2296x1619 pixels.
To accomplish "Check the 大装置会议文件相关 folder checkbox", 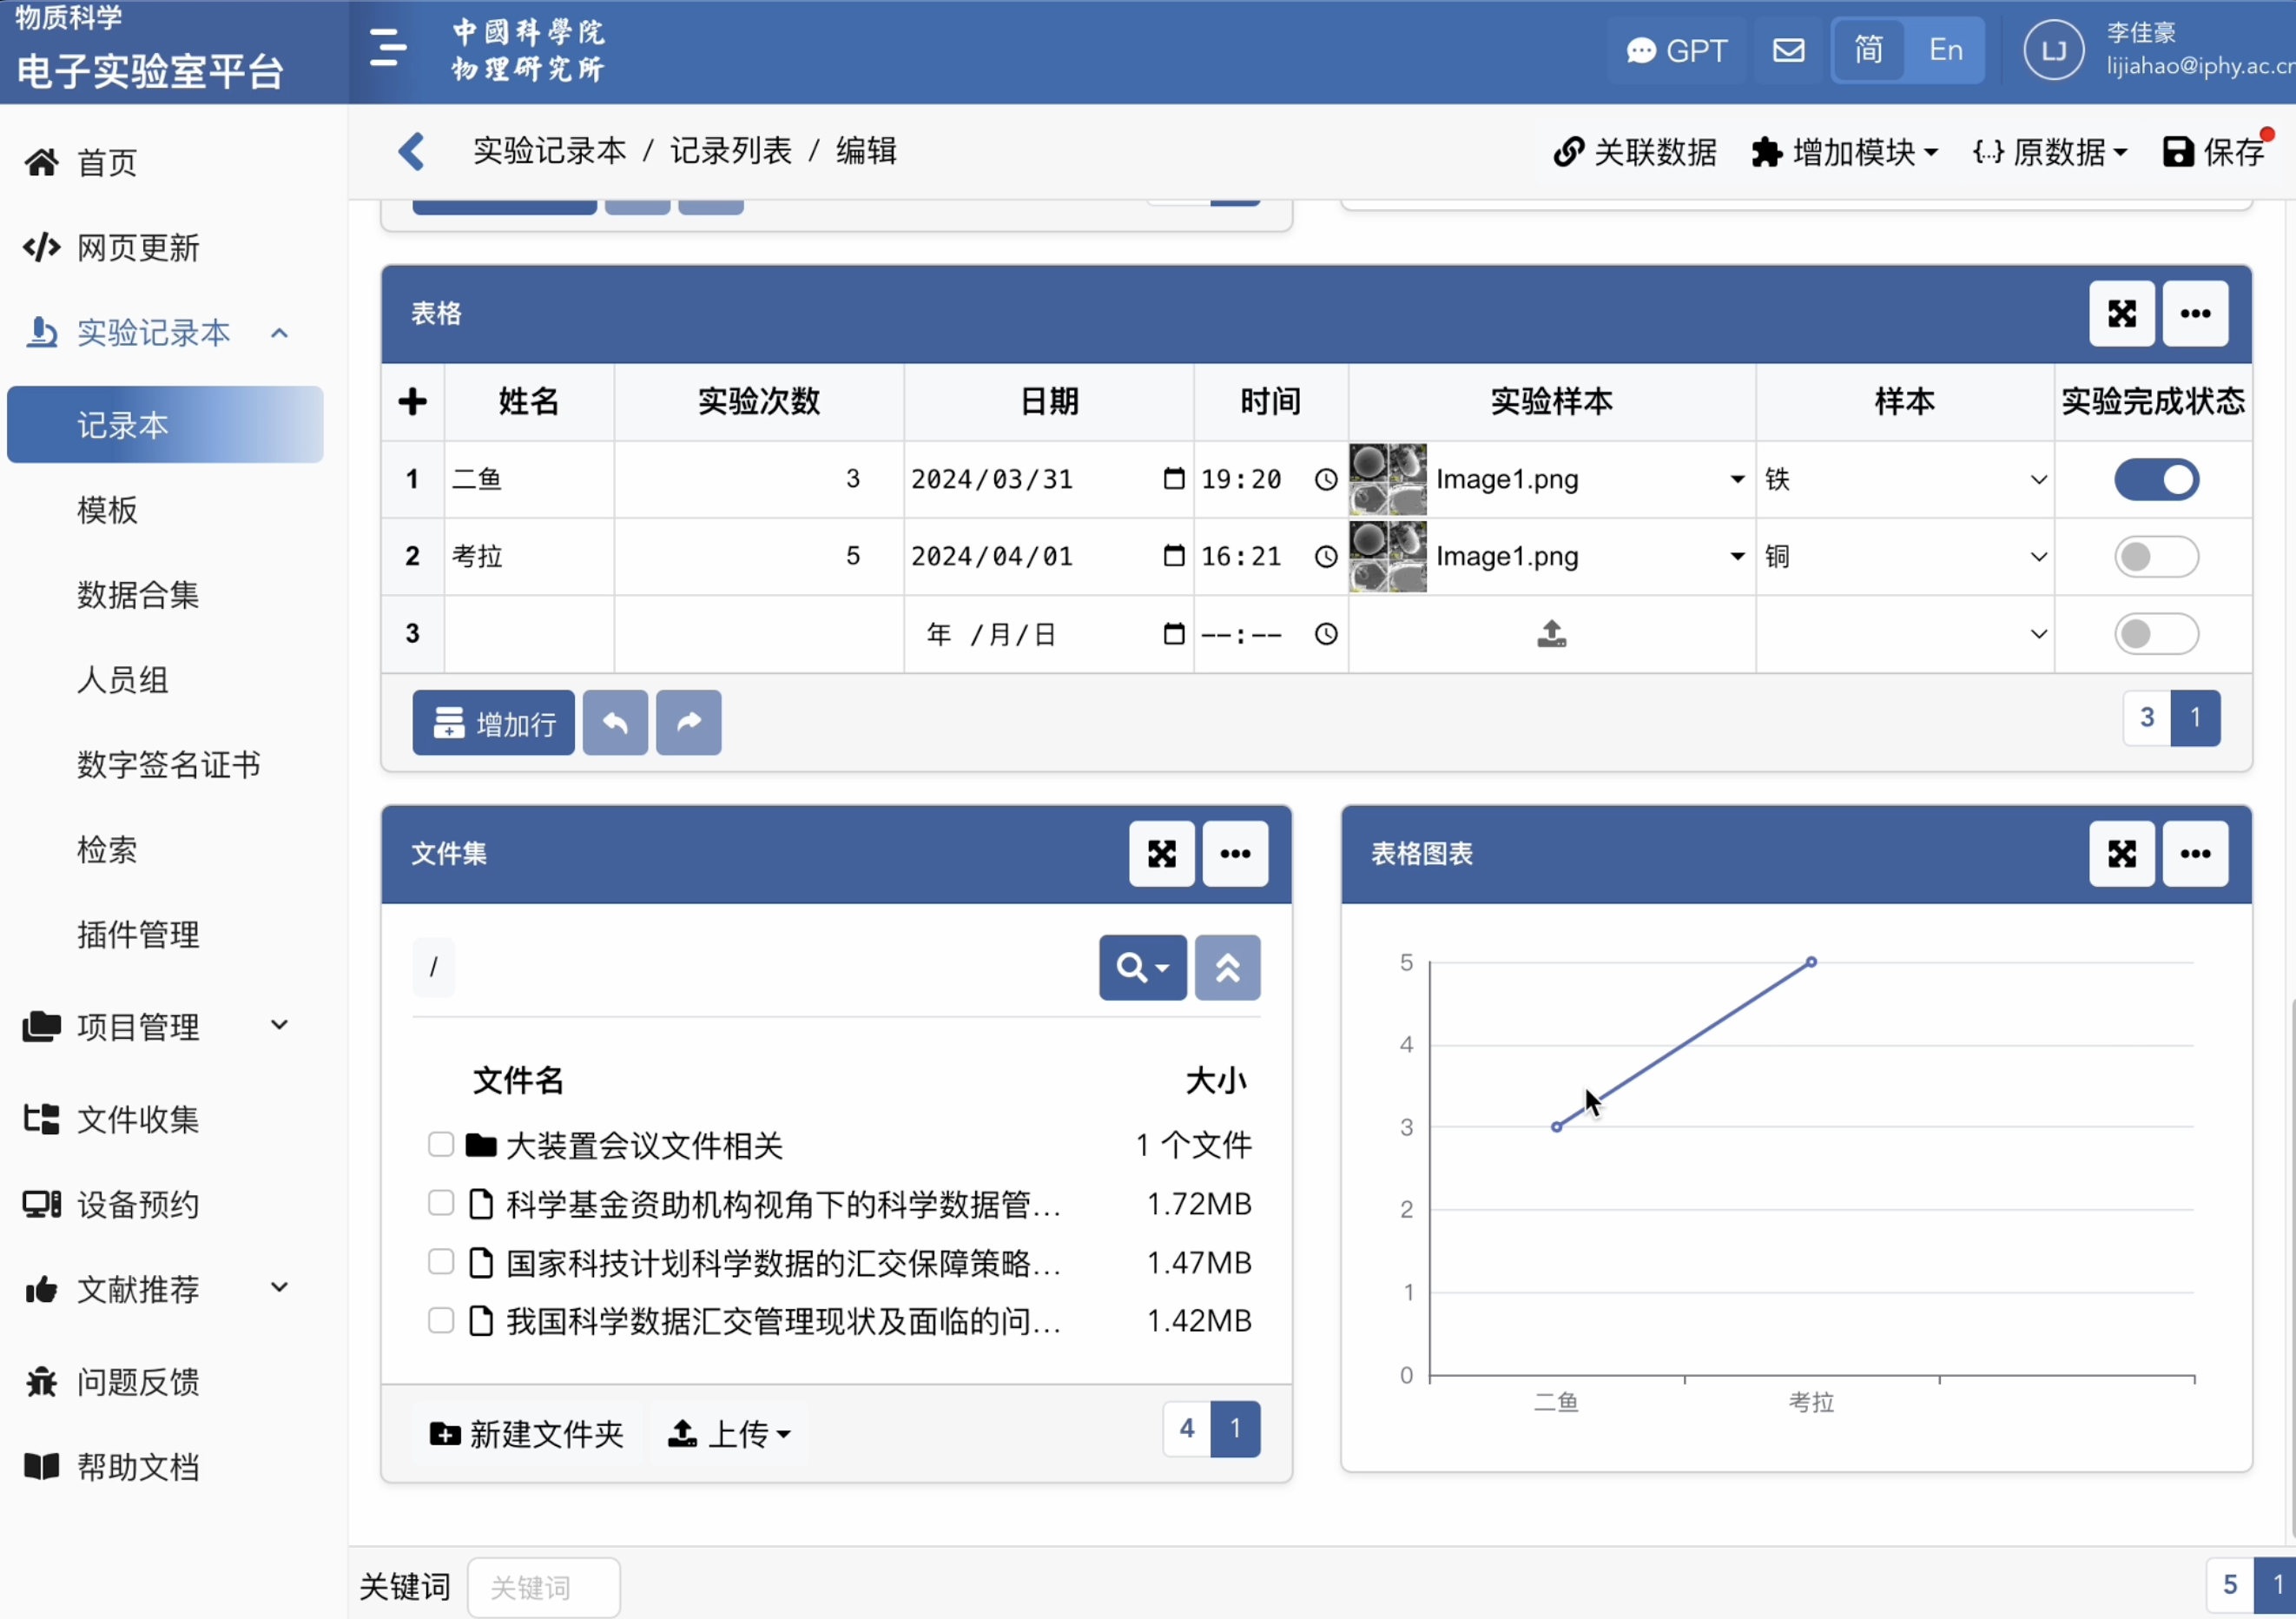I will tap(440, 1145).
